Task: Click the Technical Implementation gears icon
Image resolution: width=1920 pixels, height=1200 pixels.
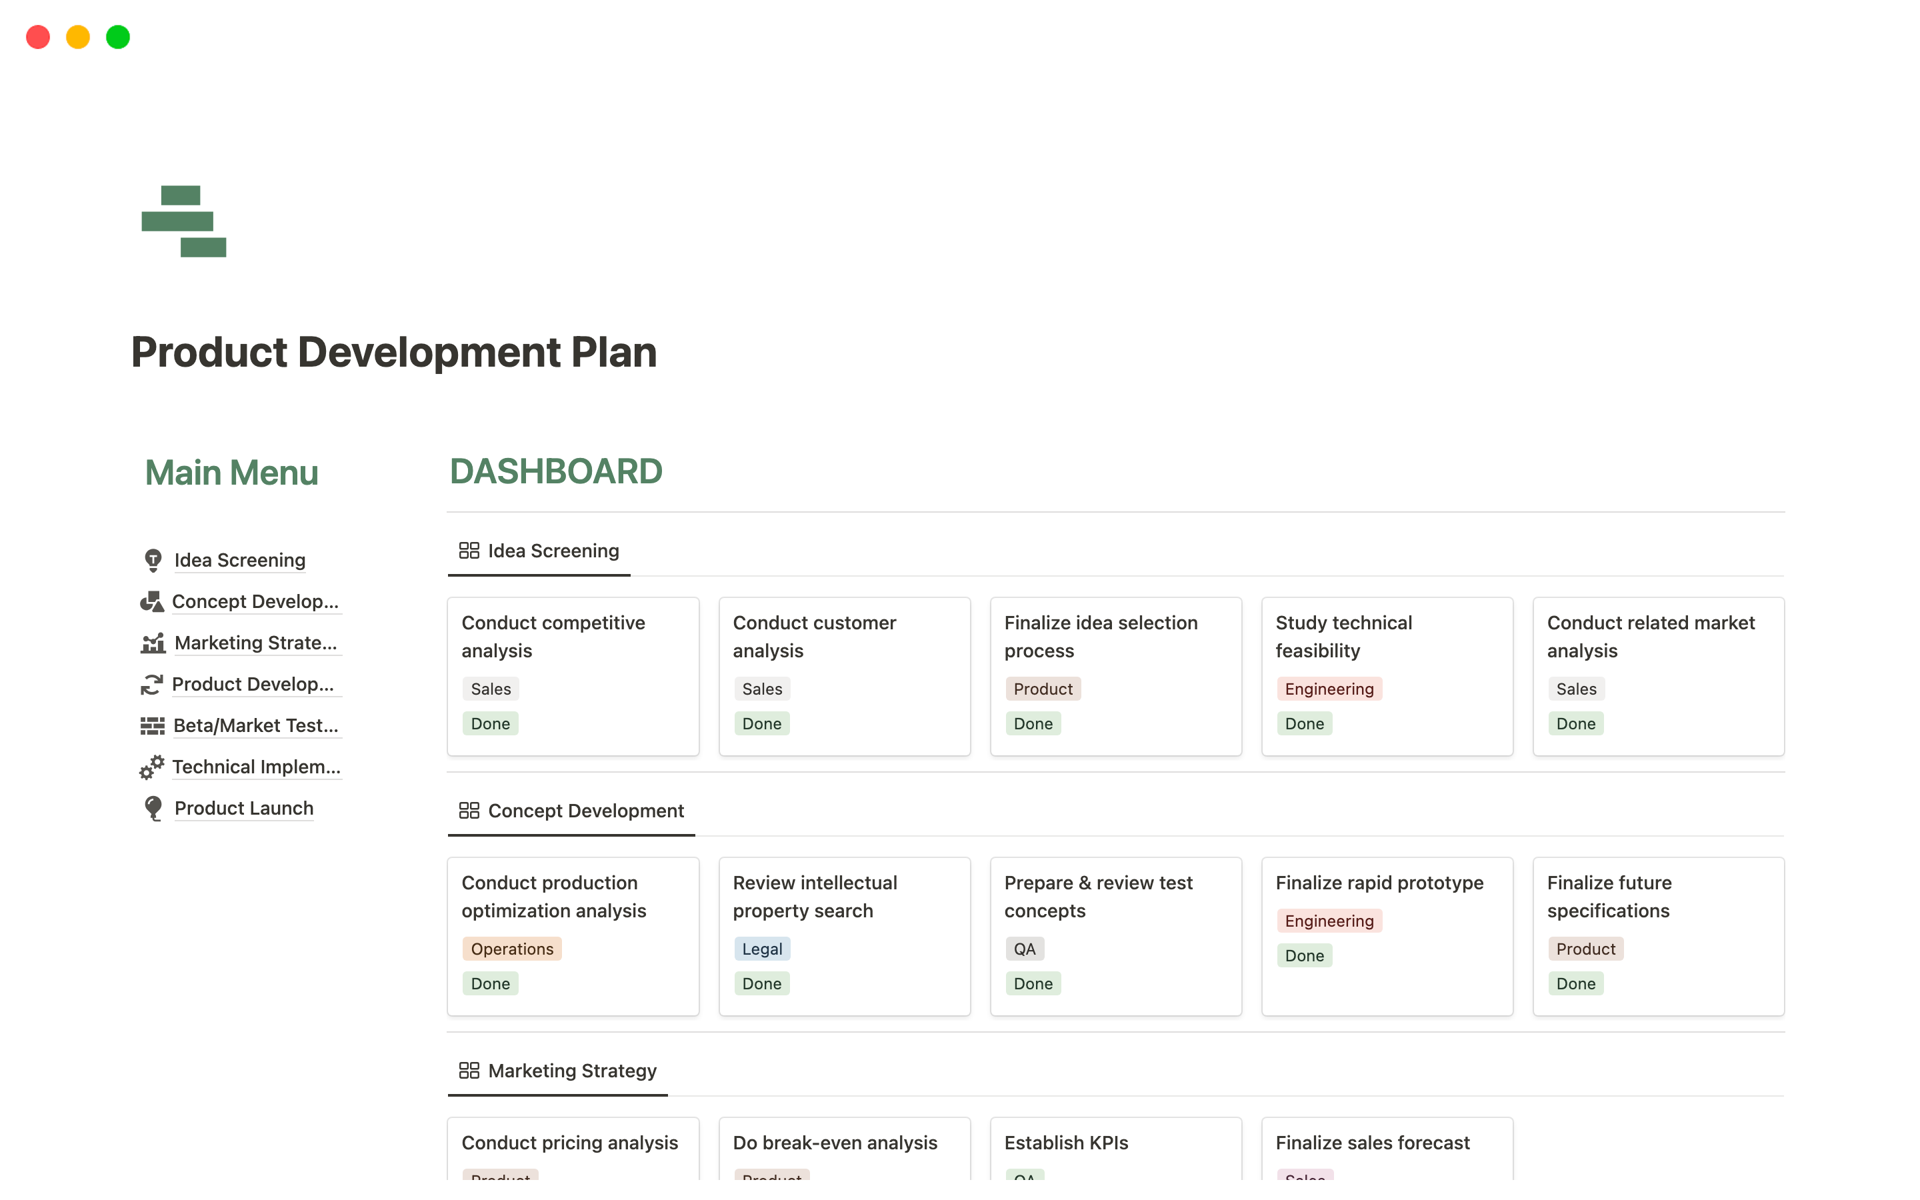Action: tap(152, 767)
